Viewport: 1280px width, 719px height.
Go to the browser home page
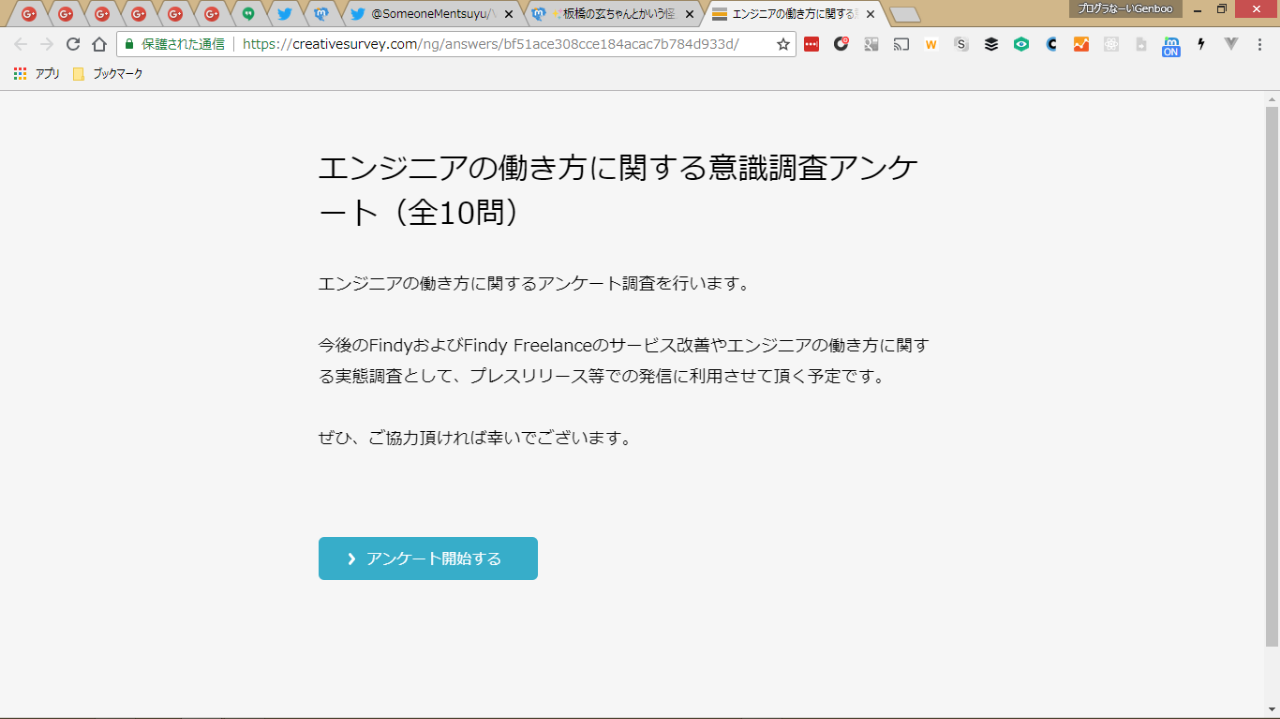click(99, 44)
